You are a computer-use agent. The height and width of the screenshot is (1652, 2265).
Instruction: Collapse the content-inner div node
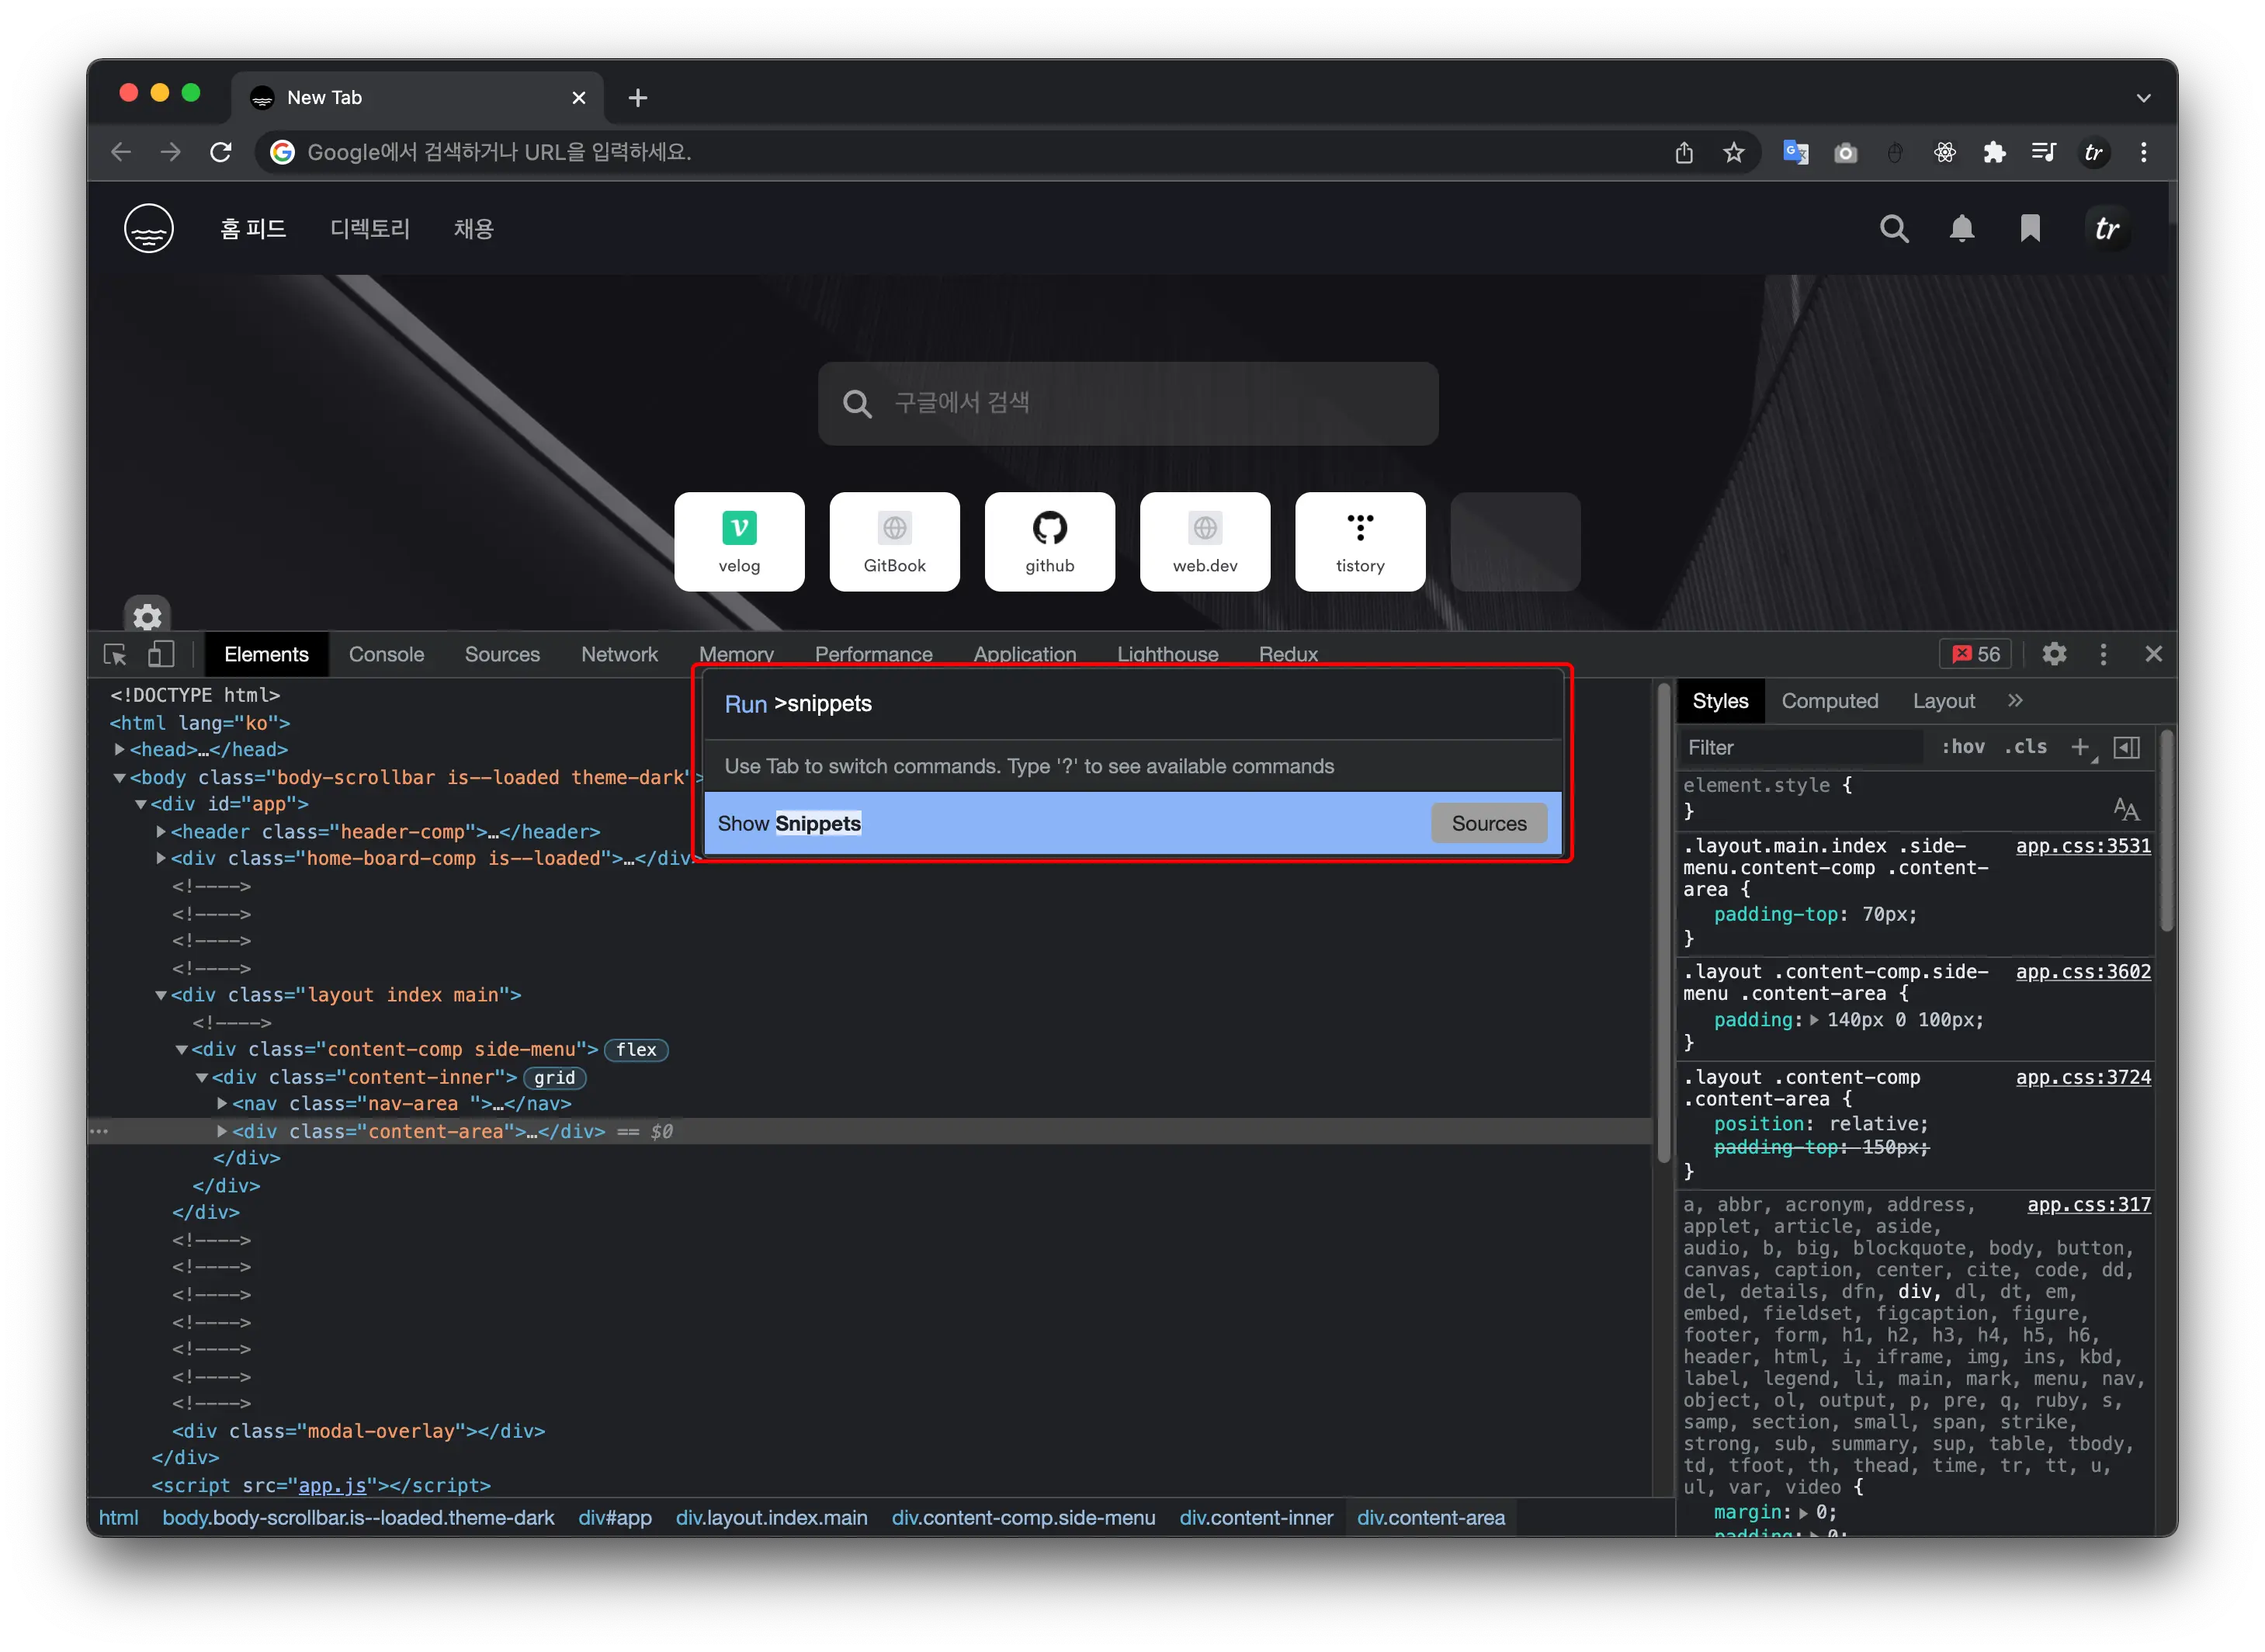(x=202, y=1077)
